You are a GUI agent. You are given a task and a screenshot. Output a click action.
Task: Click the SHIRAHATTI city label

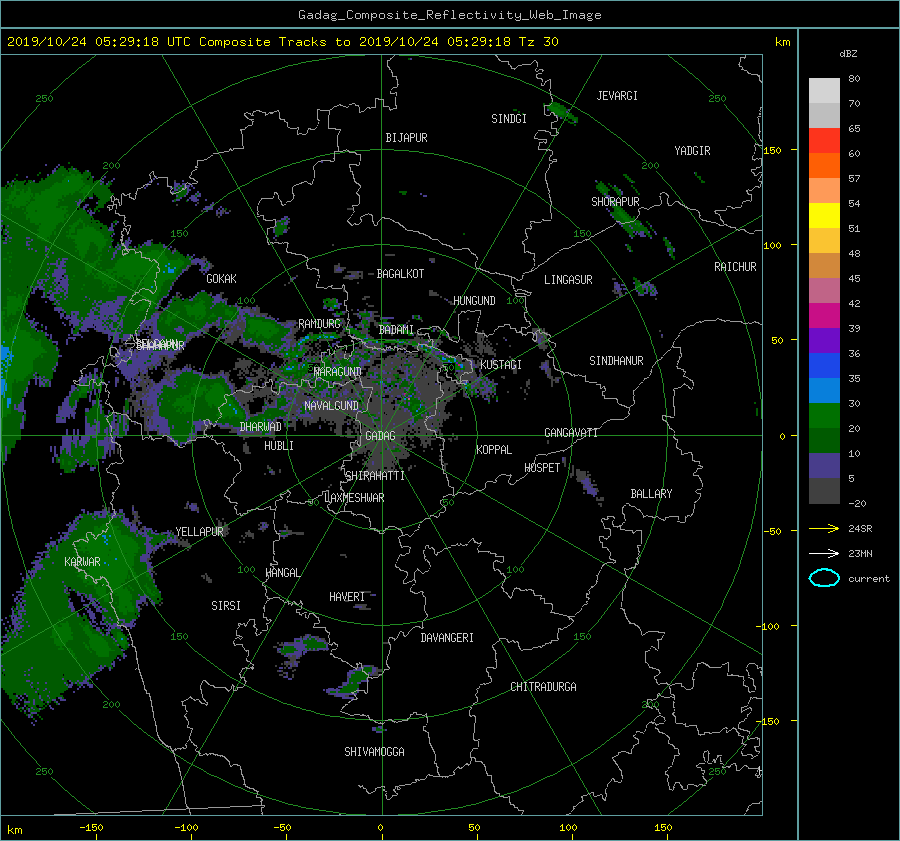pyautogui.click(x=375, y=476)
